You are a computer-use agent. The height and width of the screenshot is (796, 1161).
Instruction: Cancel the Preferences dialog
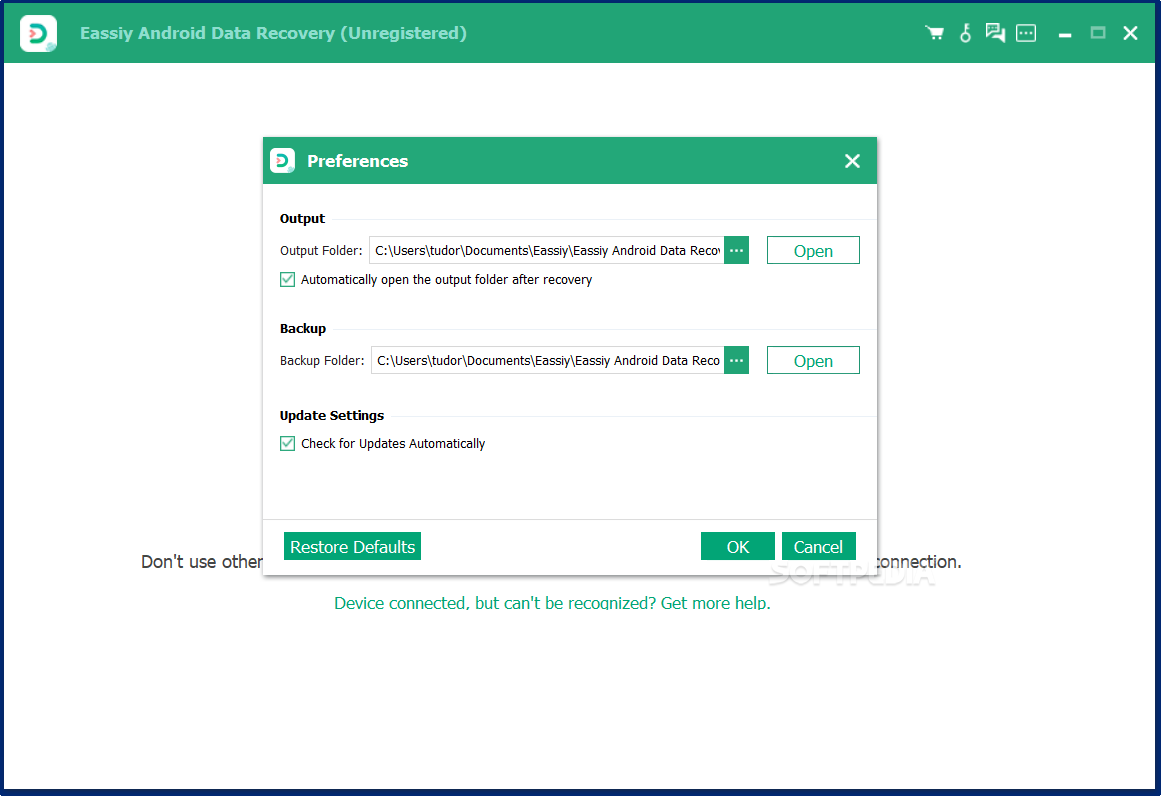pyautogui.click(x=818, y=546)
